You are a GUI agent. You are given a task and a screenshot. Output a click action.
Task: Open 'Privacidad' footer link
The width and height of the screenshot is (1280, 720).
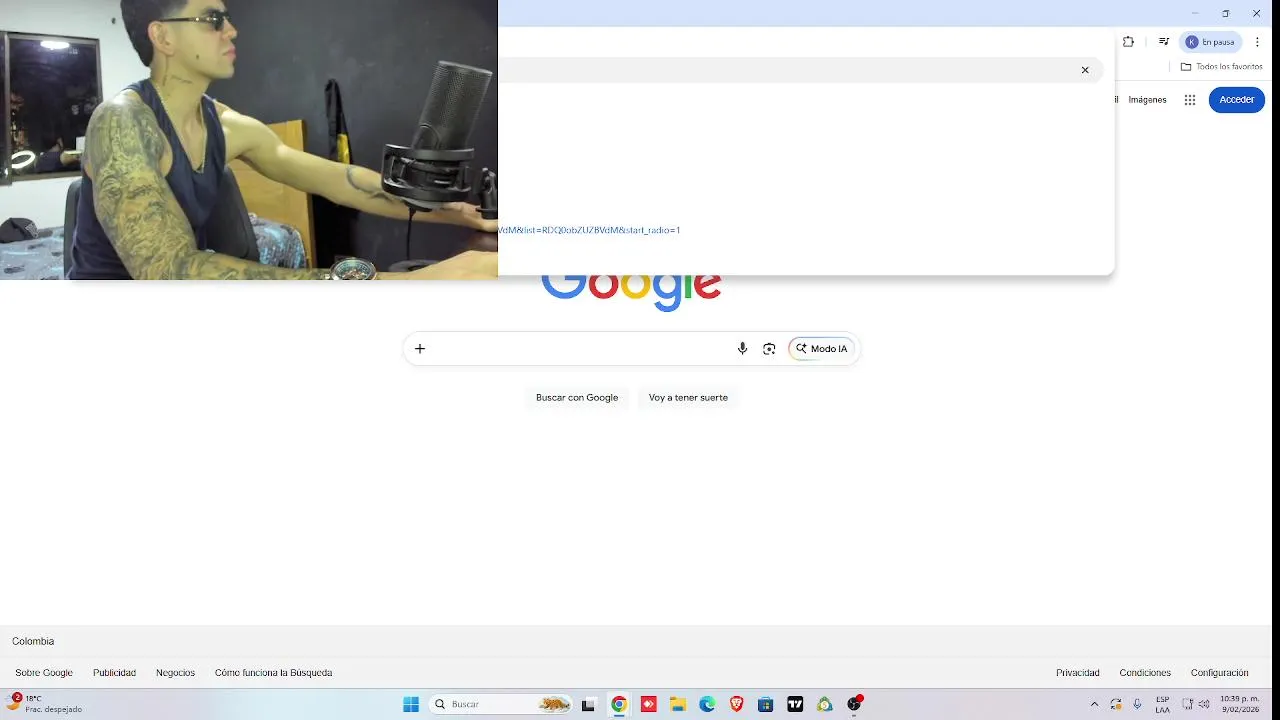[x=1078, y=673]
